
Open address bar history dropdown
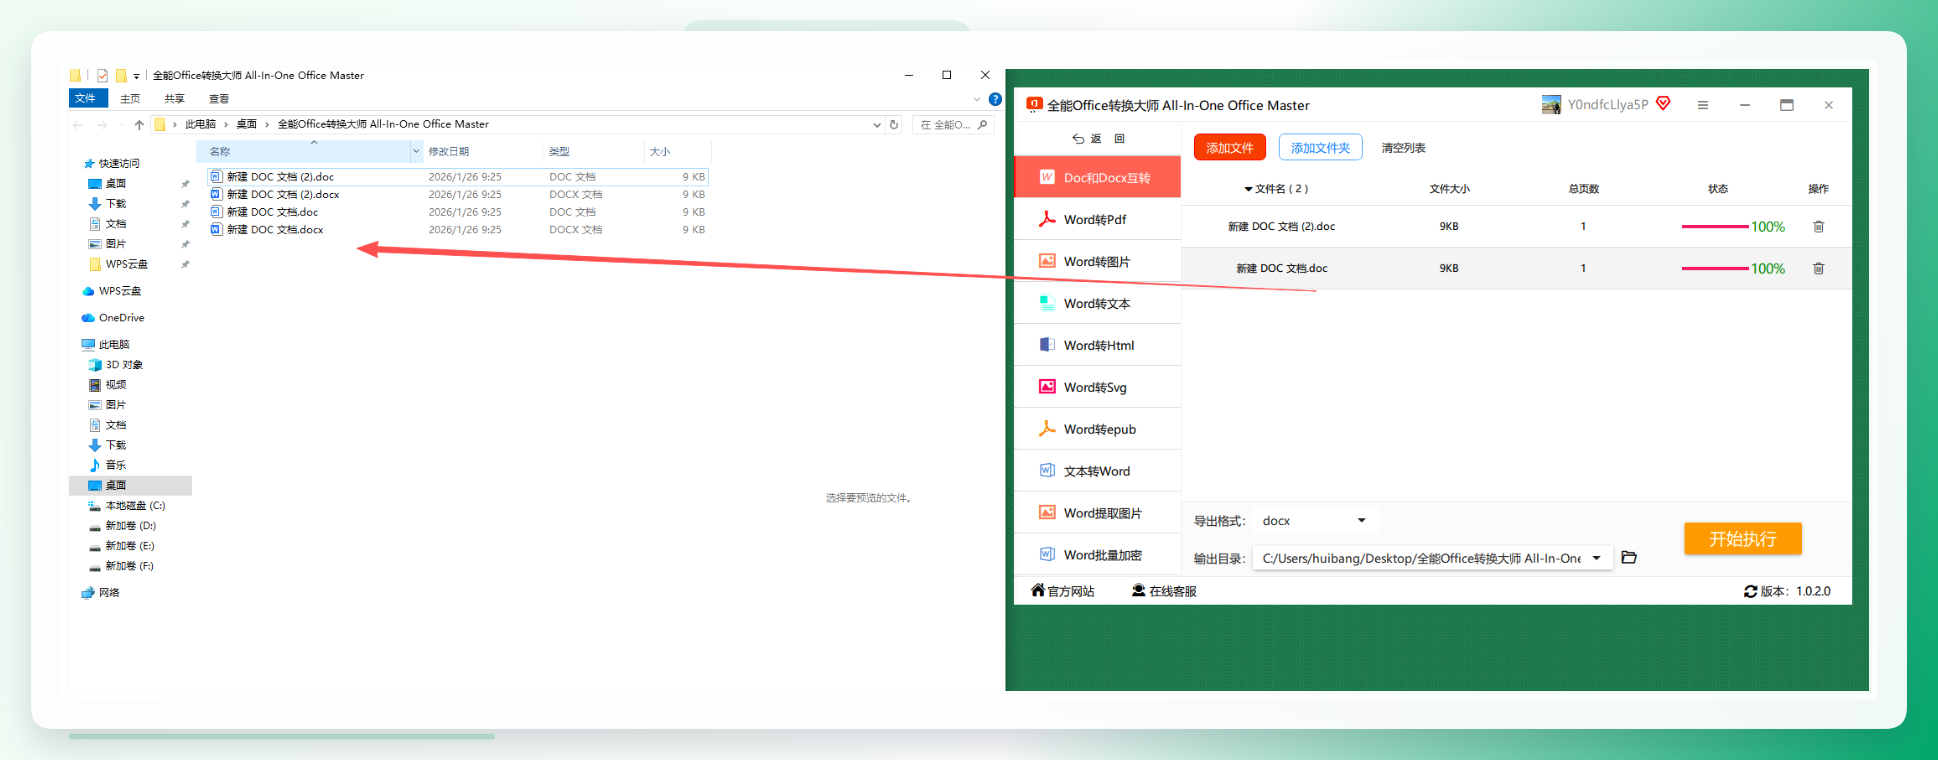[x=877, y=125]
